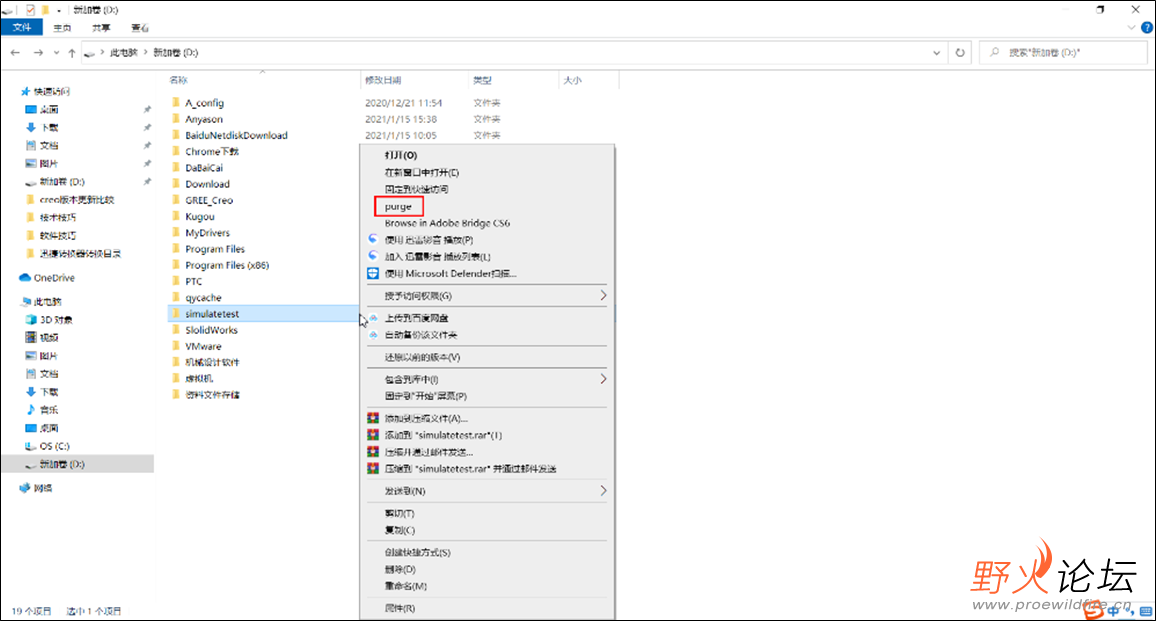Open the 文件 ribbon tab
The image size is (1156, 621).
point(22,27)
